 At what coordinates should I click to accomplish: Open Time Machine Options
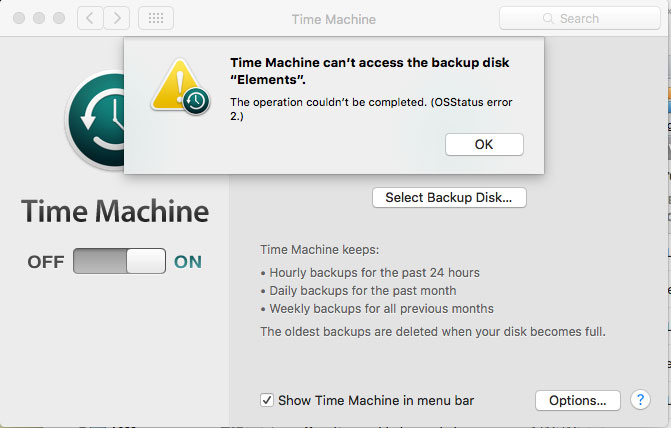[578, 401]
